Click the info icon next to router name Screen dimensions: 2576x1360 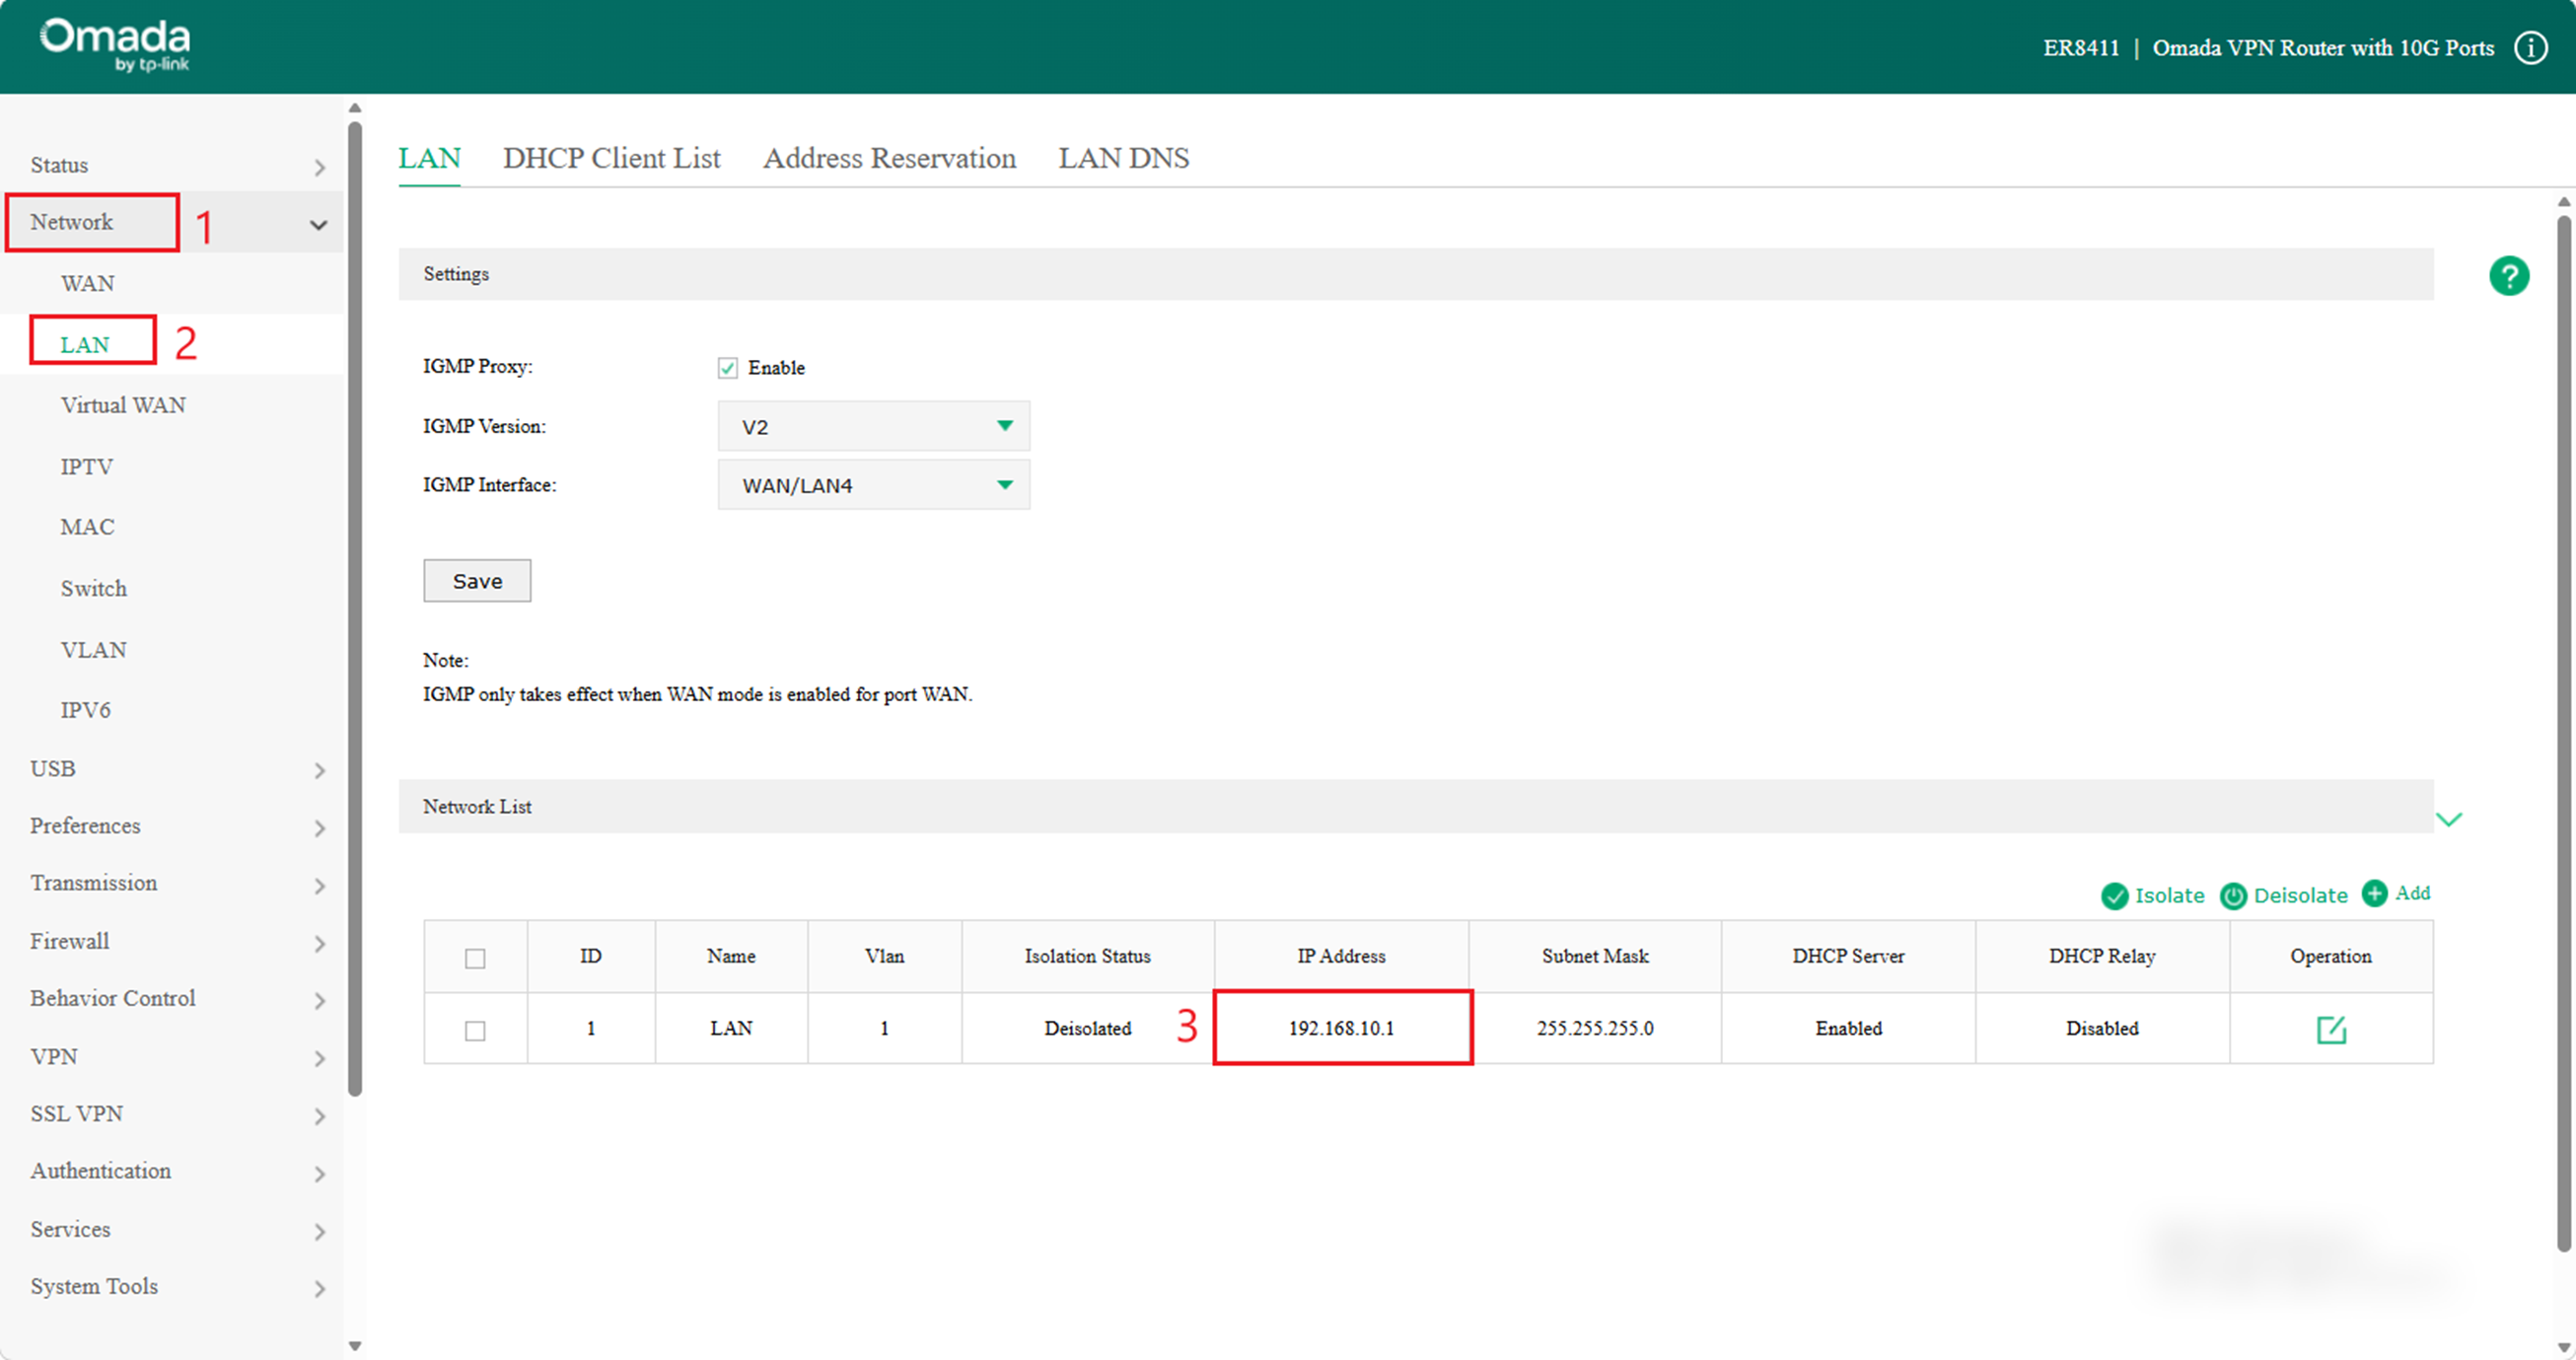click(x=2531, y=47)
